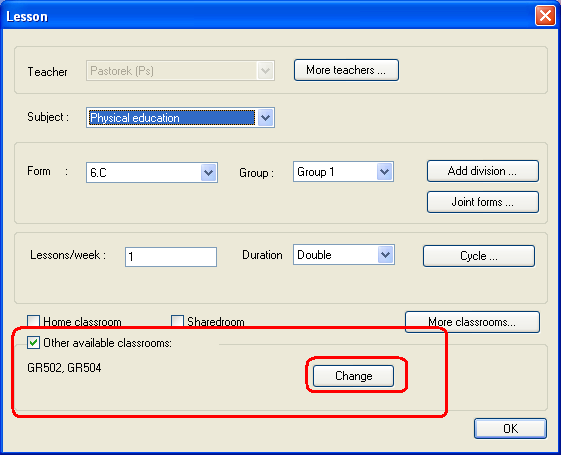
Task: Close the Lesson dialog window
Action: coord(545,16)
